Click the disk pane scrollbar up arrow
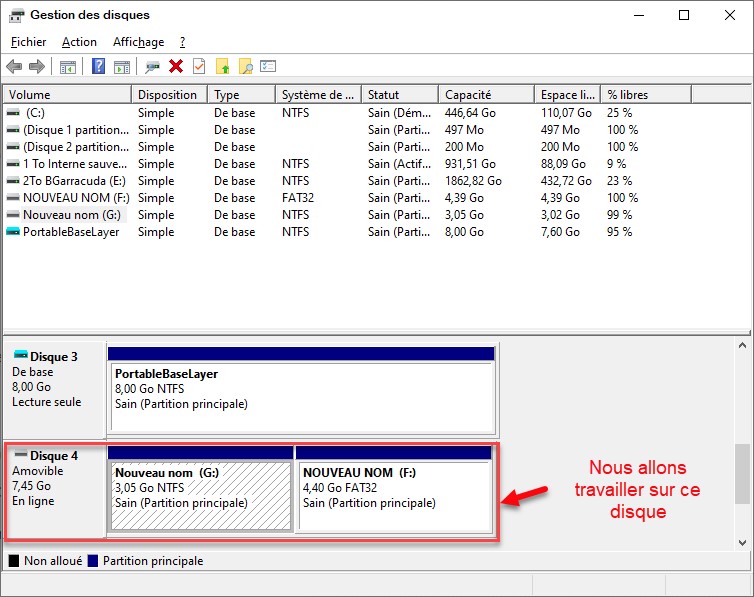The width and height of the screenshot is (754, 597). (743, 346)
